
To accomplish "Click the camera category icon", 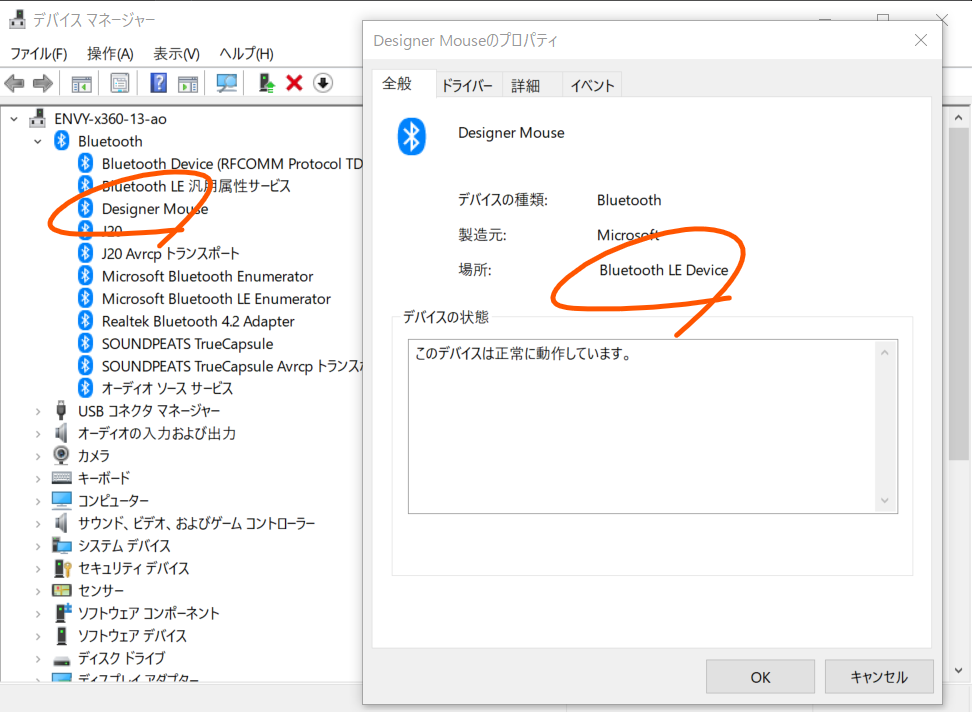I will click(61, 455).
